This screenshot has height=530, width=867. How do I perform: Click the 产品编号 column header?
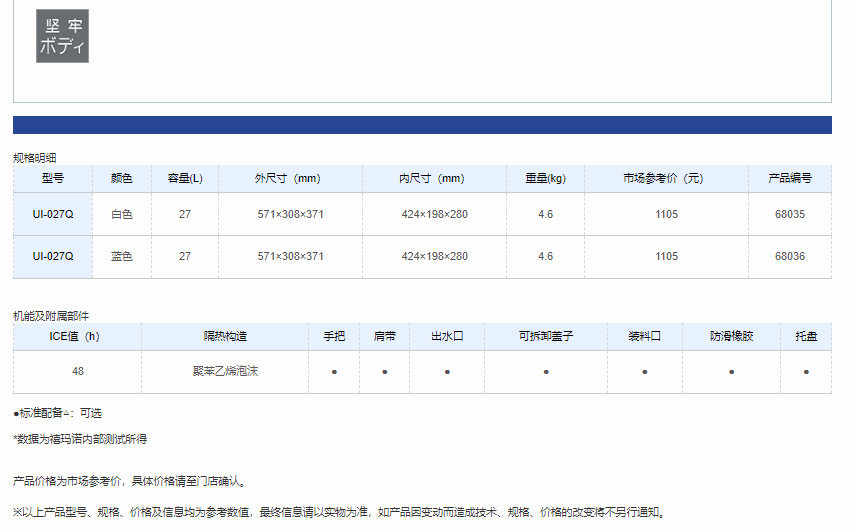pyautogui.click(x=790, y=179)
